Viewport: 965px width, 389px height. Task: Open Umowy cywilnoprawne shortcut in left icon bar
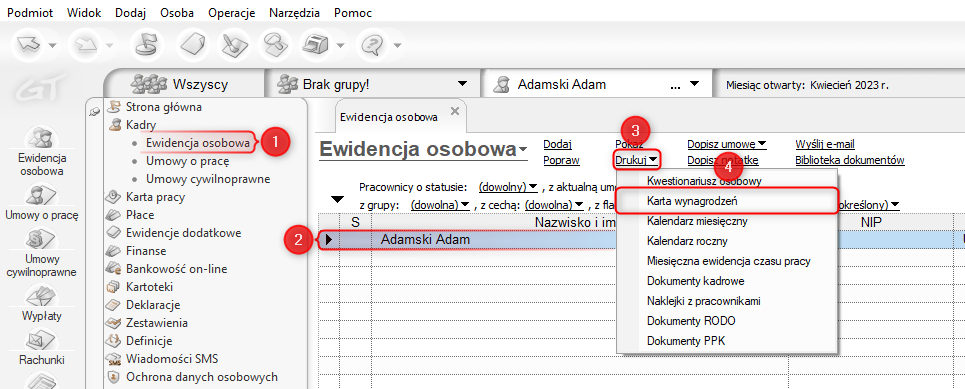[x=42, y=253]
